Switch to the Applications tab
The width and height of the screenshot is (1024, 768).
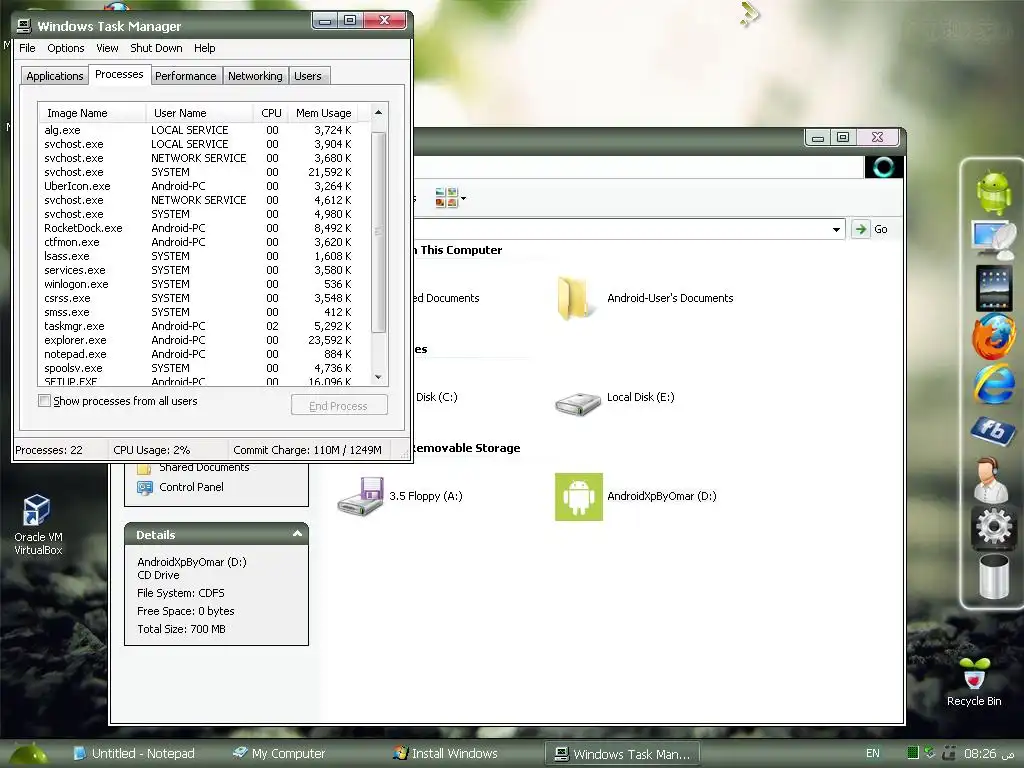[x=55, y=76]
